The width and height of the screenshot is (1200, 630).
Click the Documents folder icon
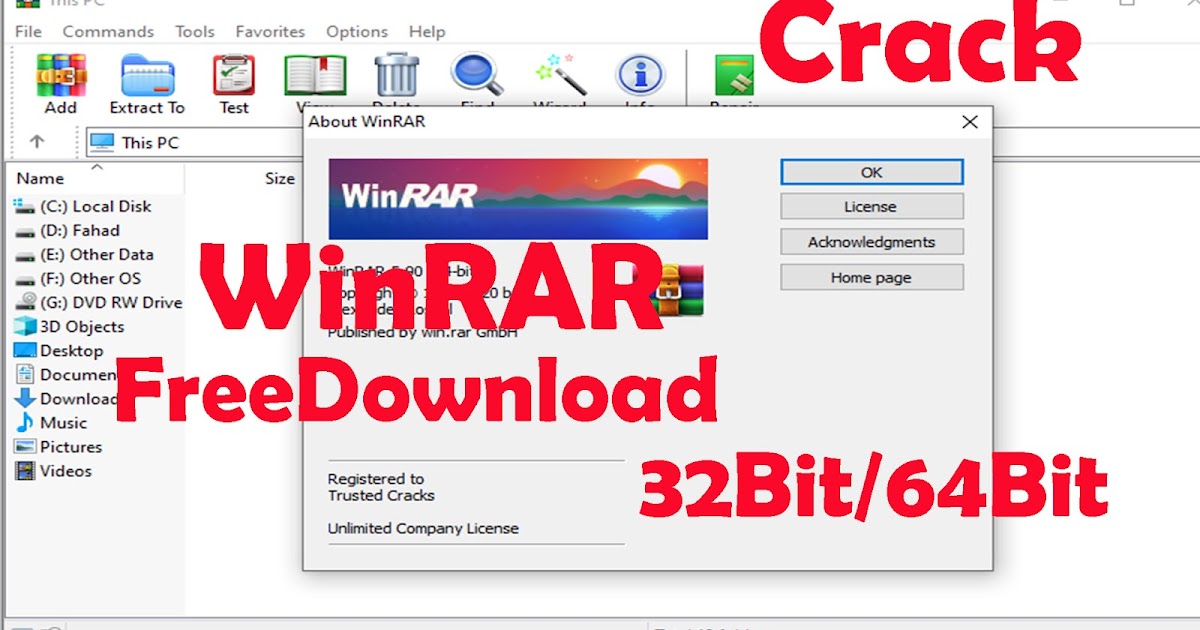pos(24,374)
